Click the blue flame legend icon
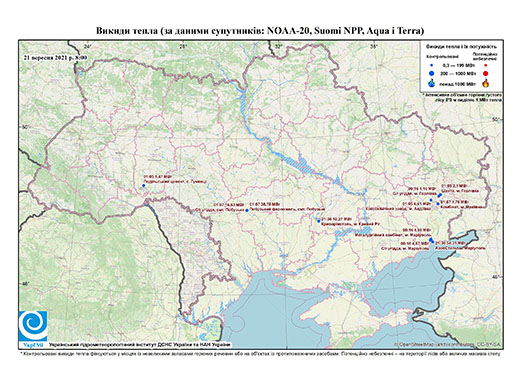Image resolution: width=520 pixels, height=368 pixels. coord(432,83)
